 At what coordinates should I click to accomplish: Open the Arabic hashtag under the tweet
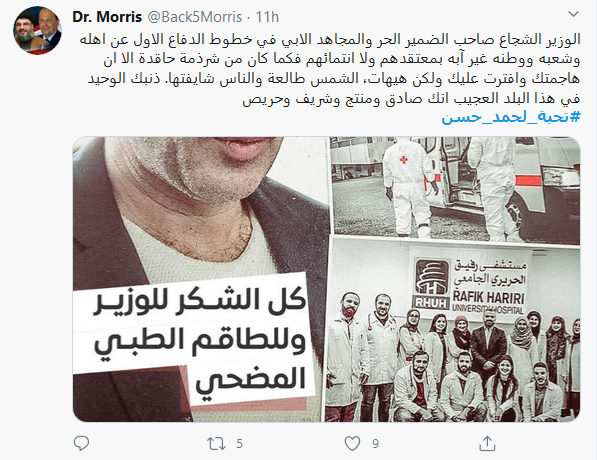[x=511, y=117]
